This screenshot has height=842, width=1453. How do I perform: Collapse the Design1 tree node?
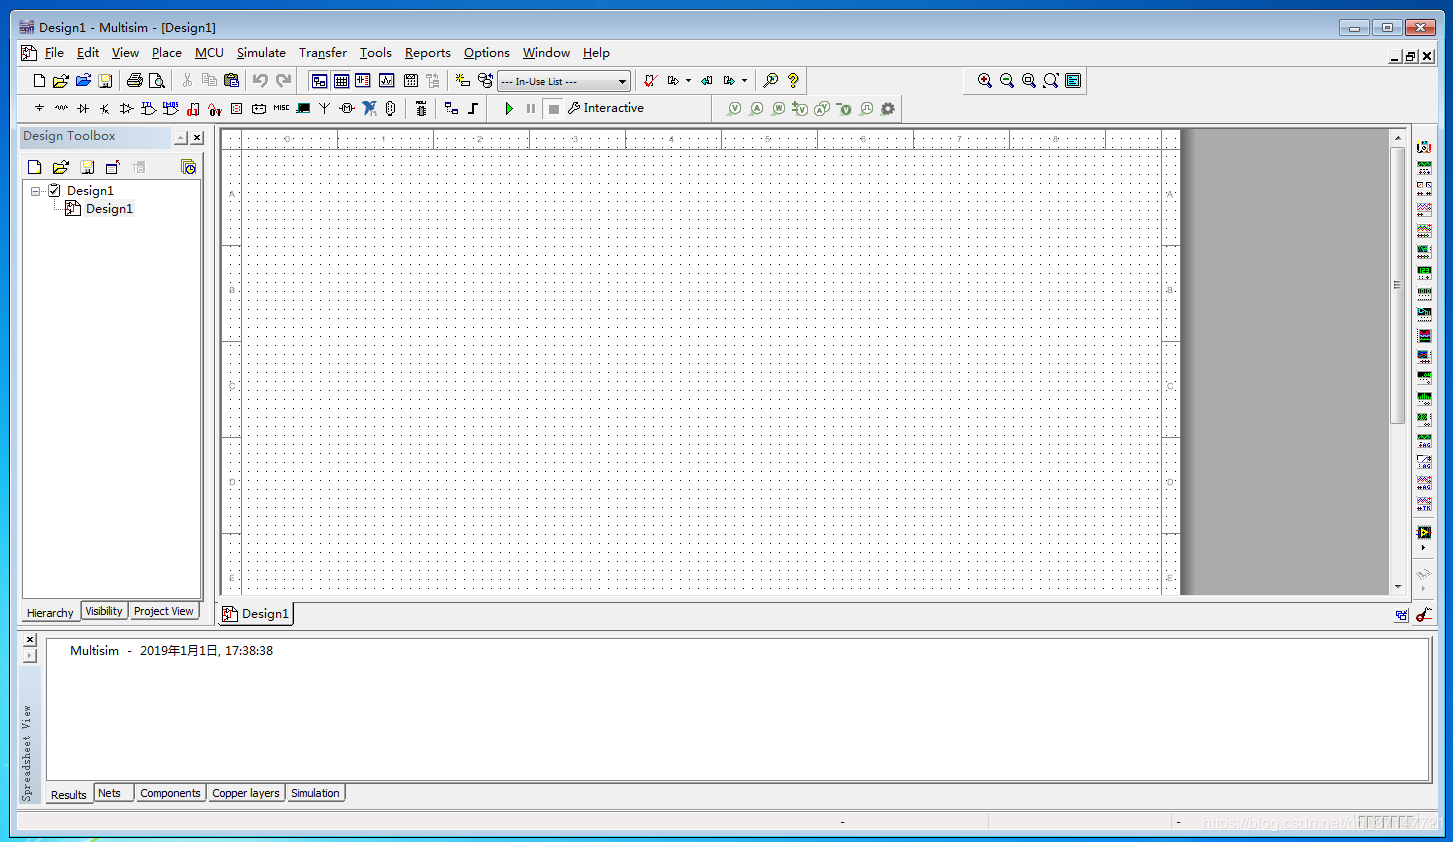click(35, 190)
